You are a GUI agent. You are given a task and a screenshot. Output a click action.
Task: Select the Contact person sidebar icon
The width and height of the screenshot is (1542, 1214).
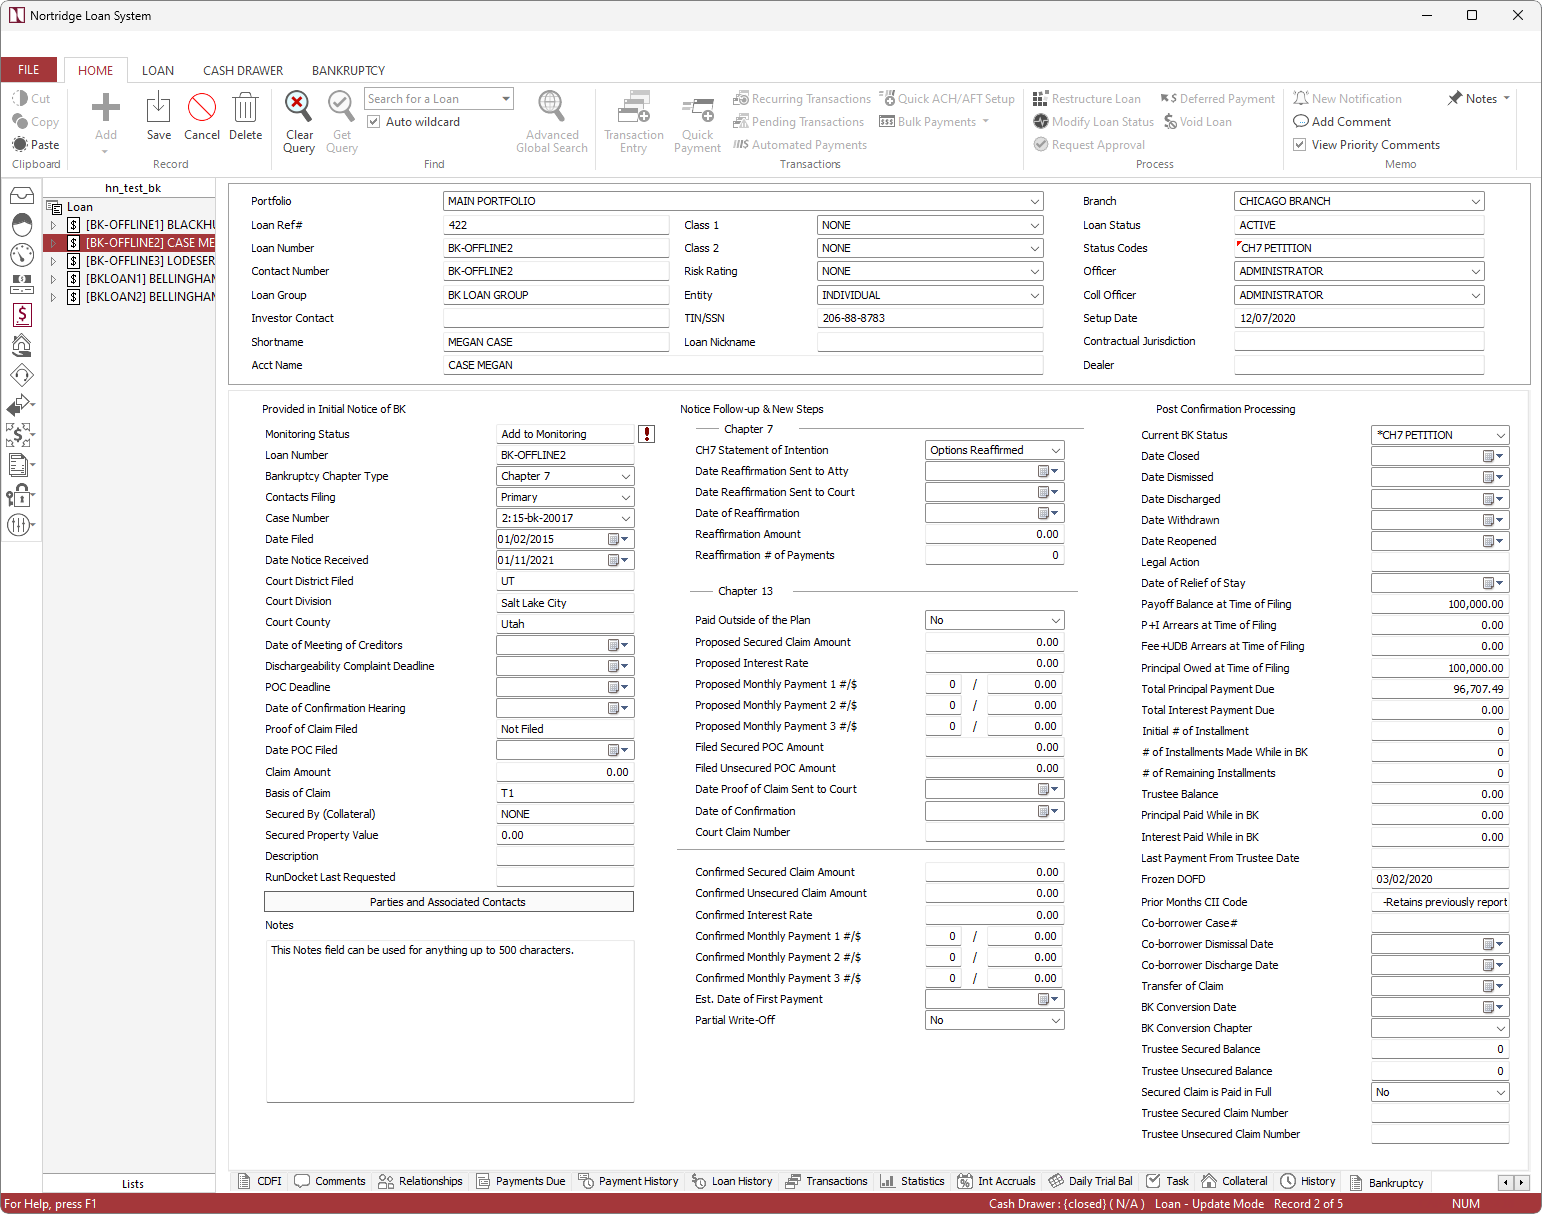22,225
